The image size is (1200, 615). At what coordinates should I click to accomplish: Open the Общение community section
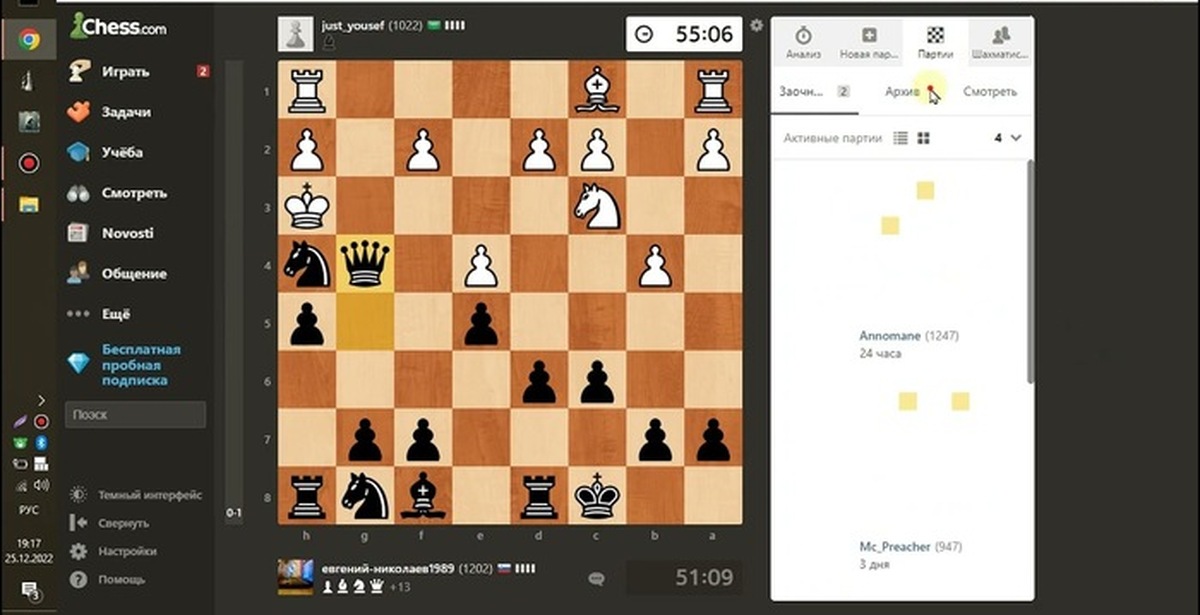tap(133, 273)
